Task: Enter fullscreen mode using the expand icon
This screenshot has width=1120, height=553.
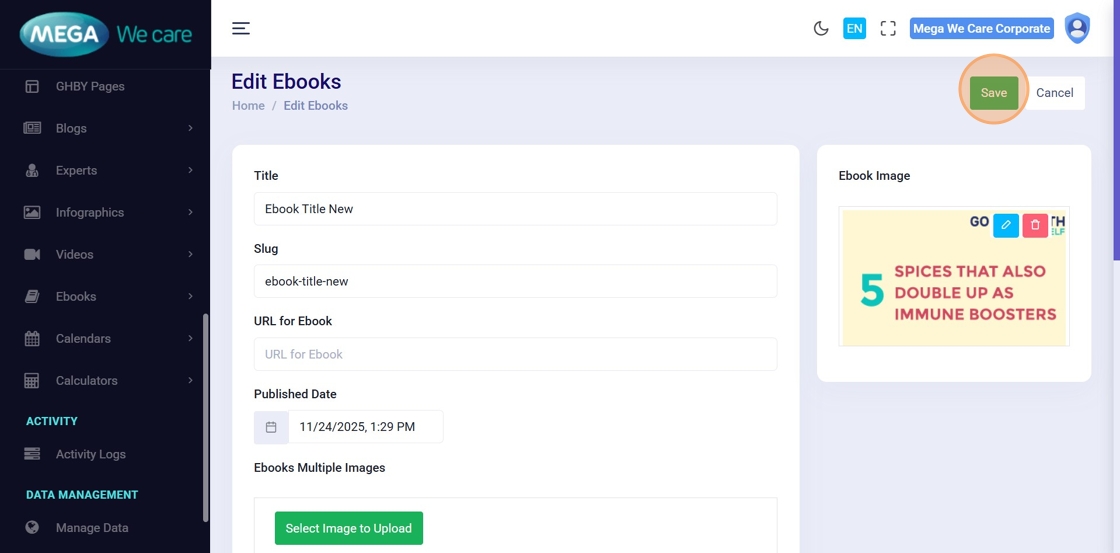Action: 888,28
